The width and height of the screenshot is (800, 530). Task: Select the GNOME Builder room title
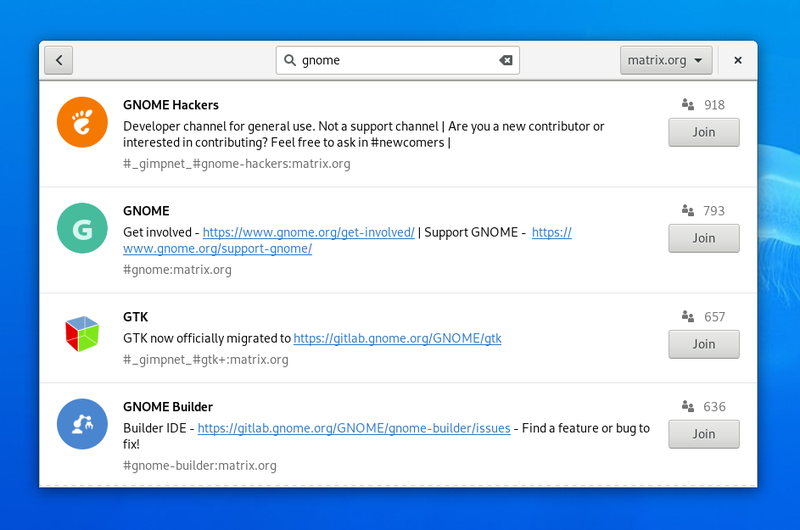pos(168,407)
